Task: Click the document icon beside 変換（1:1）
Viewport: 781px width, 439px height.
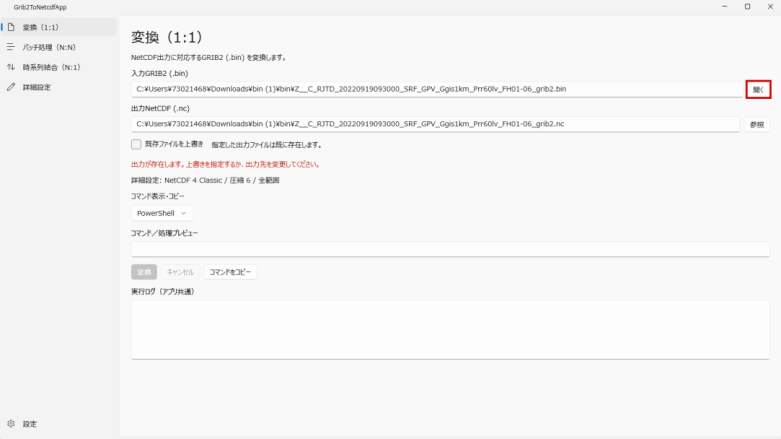Action: (x=11, y=27)
